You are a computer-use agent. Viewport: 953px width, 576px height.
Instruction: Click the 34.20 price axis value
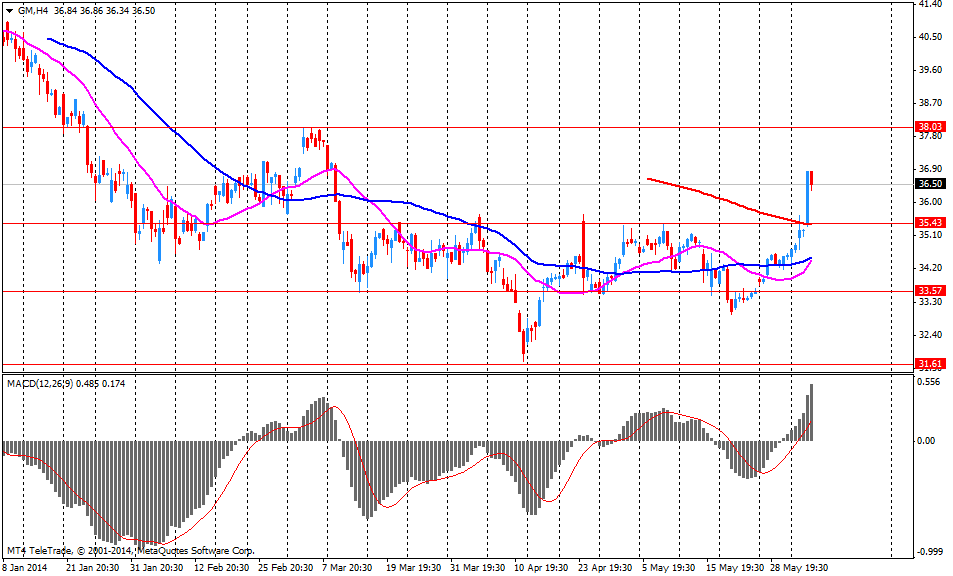[x=931, y=268]
